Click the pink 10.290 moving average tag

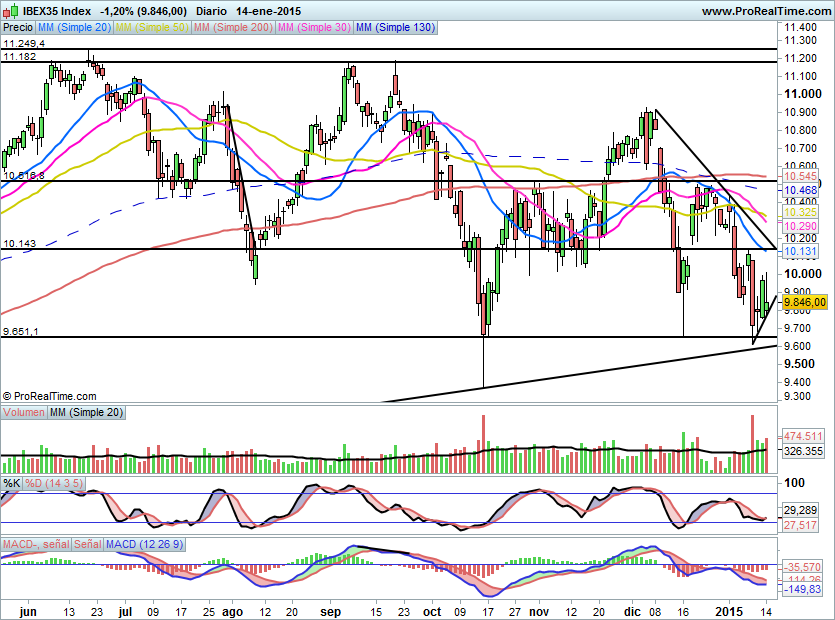800,226
